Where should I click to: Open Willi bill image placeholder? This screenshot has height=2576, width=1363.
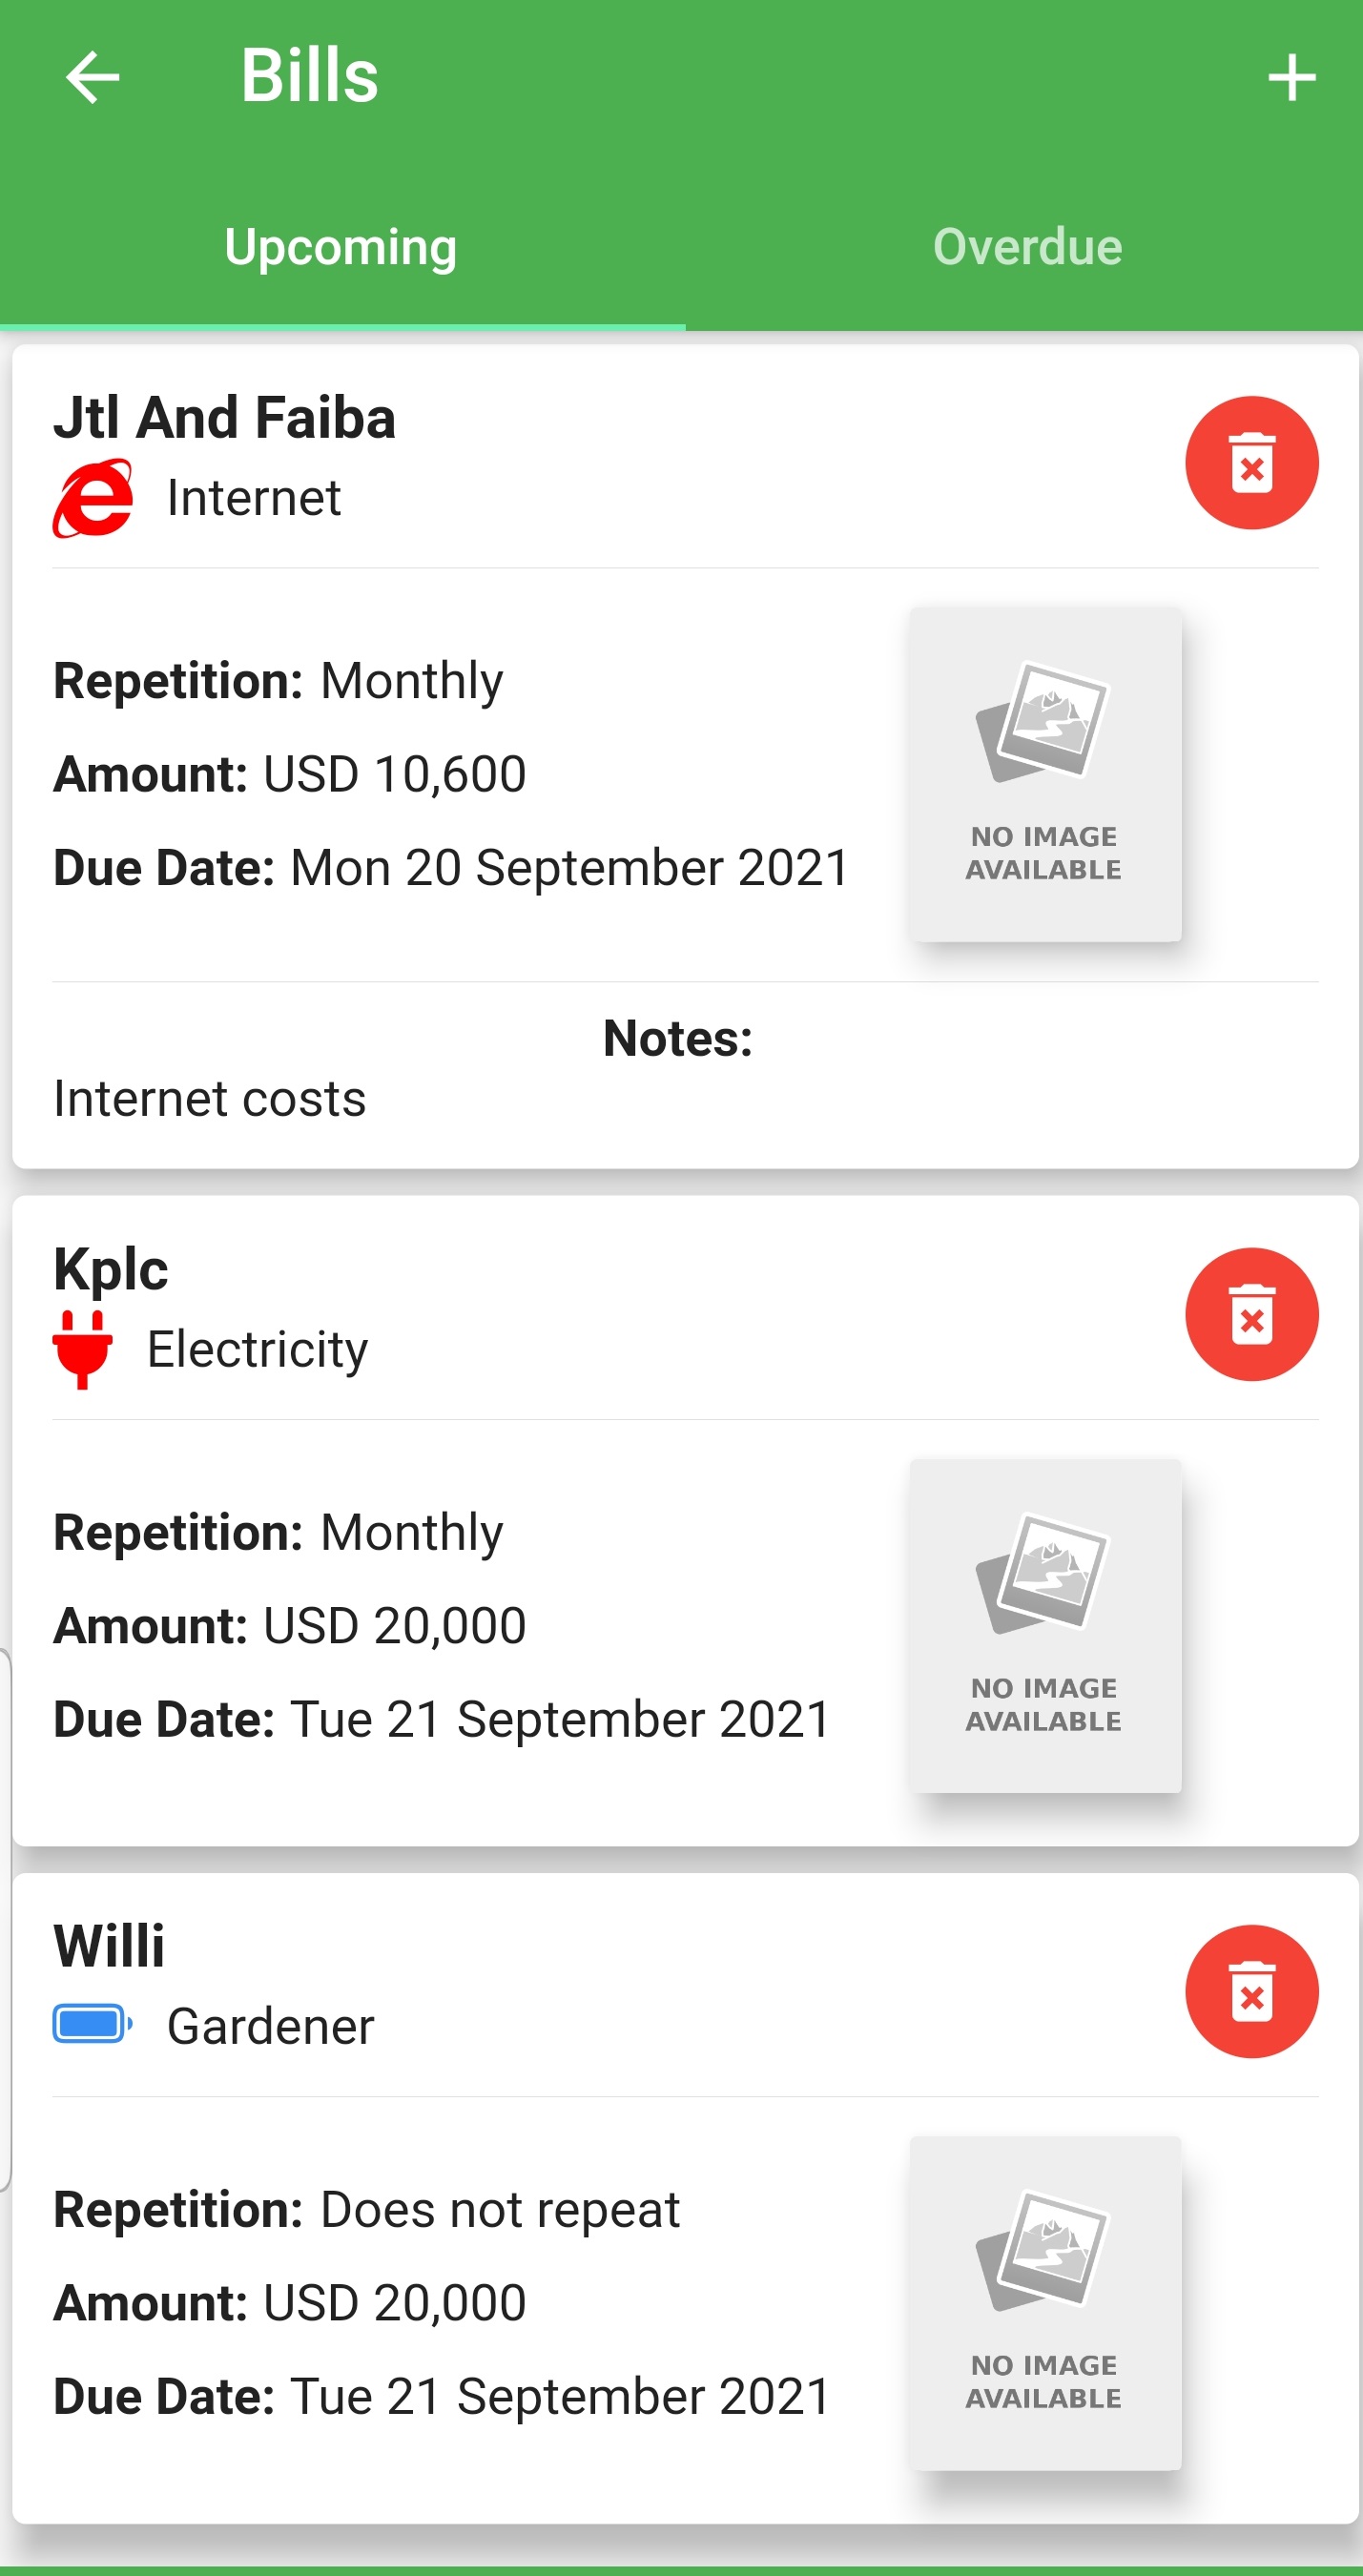[x=1044, y=2302]
